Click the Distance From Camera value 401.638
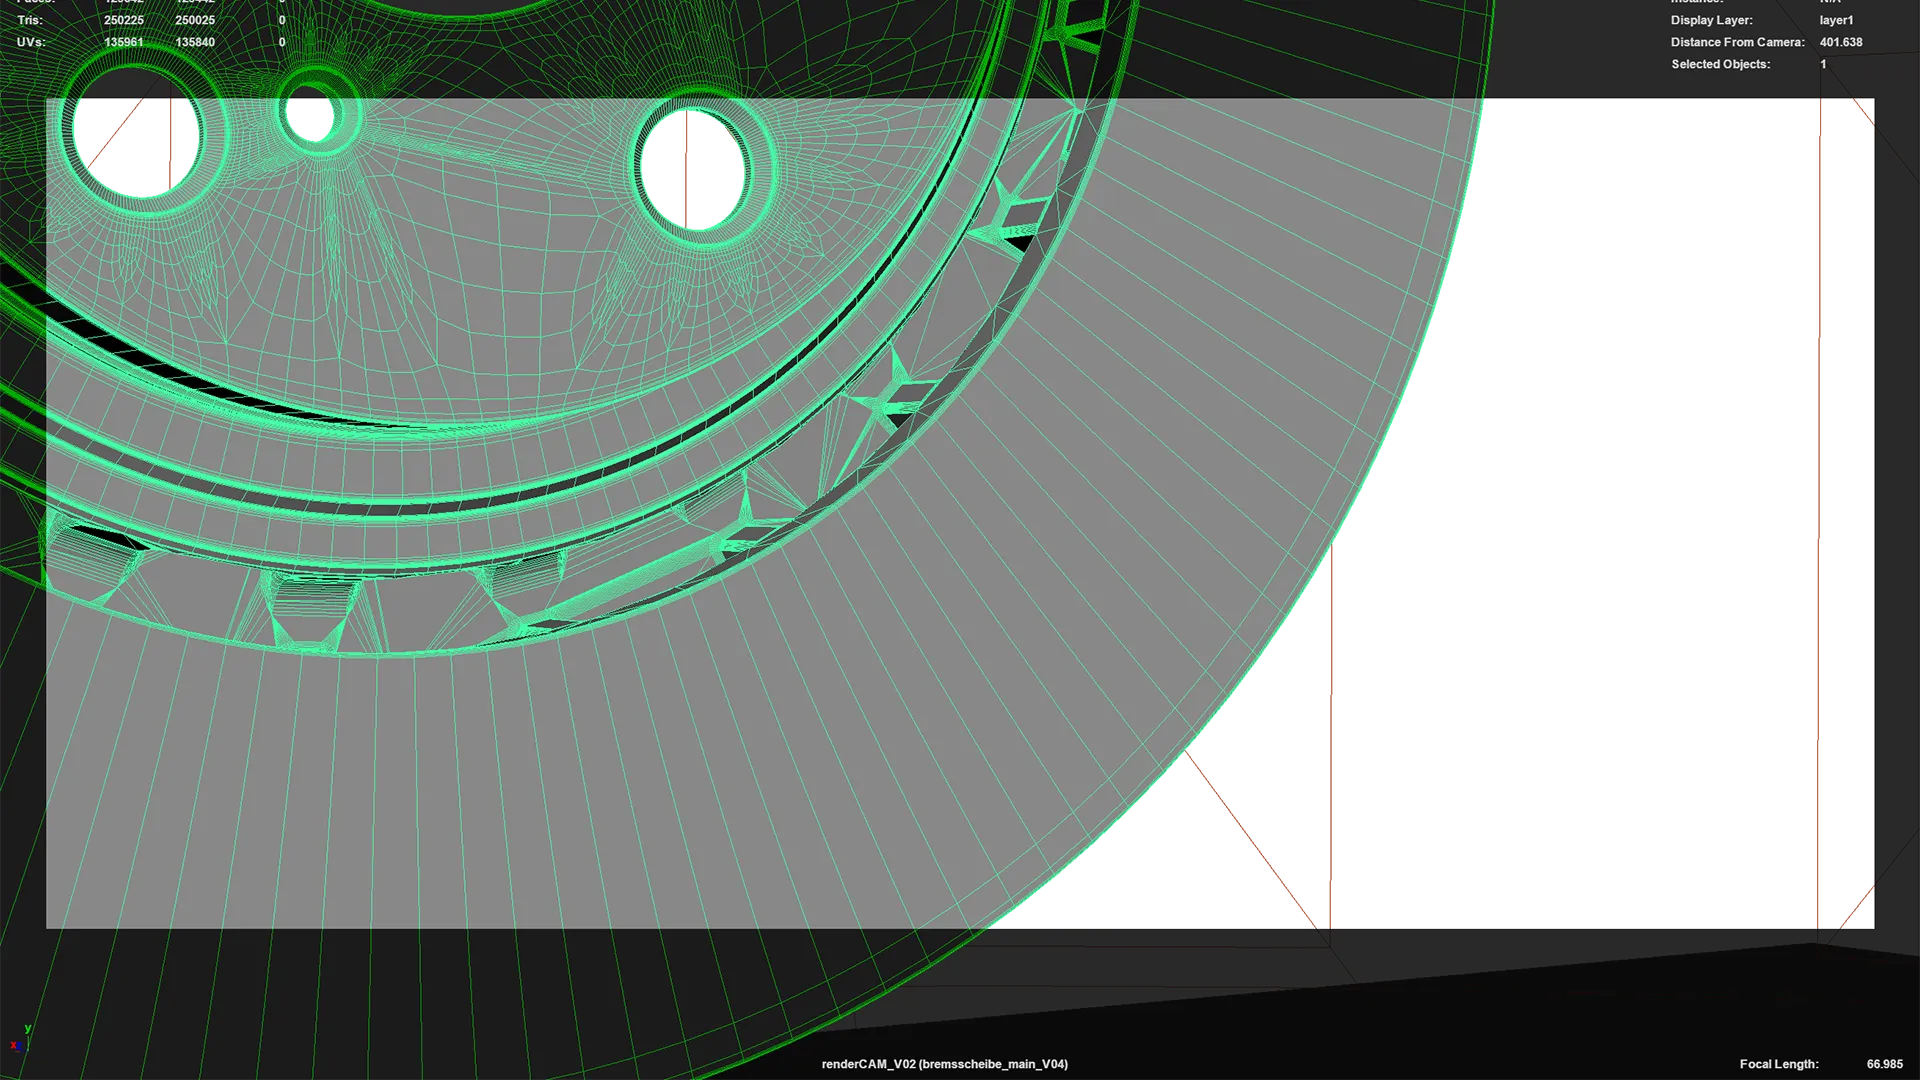Image resolution: width=1920 pixels, height=1080 pixels. coord(1840,42)
